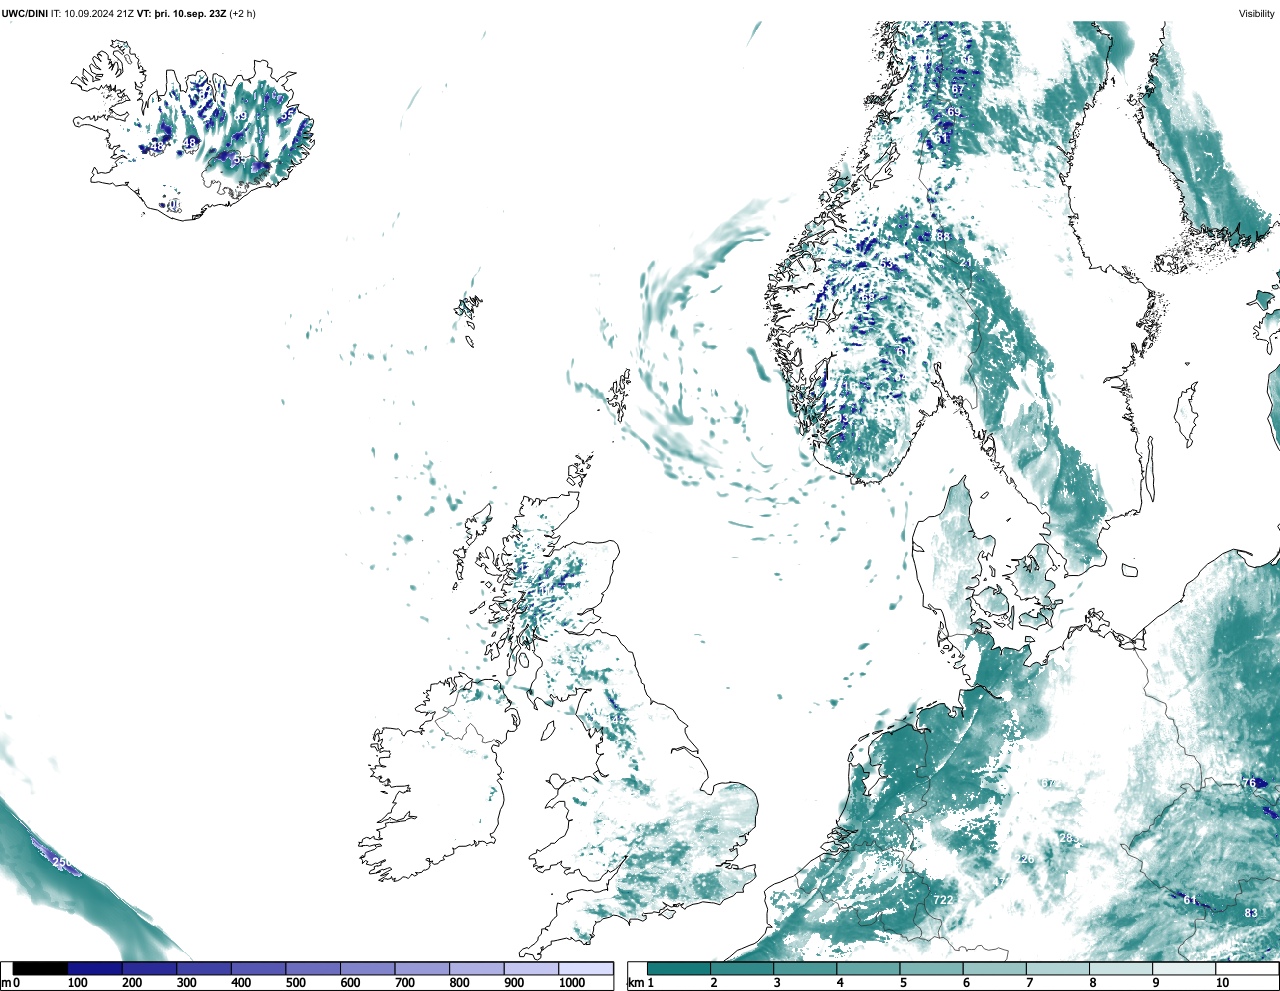Click the dark navy 100–200 m legend swatch
Screen dimensions: 1280x991
click(x=95, y=968)
